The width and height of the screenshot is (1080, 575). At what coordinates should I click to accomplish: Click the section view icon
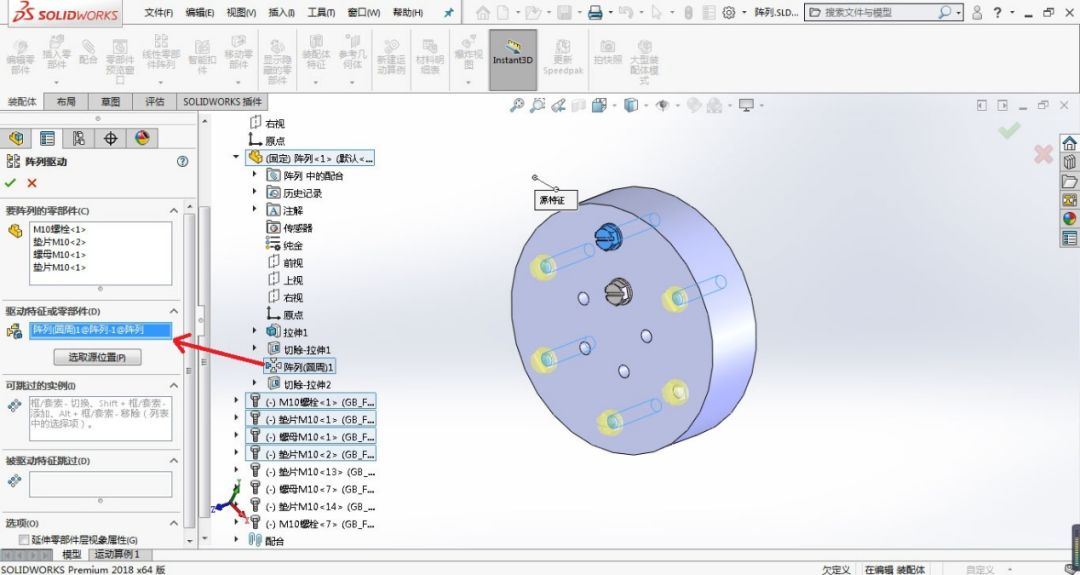coord(579,105)
